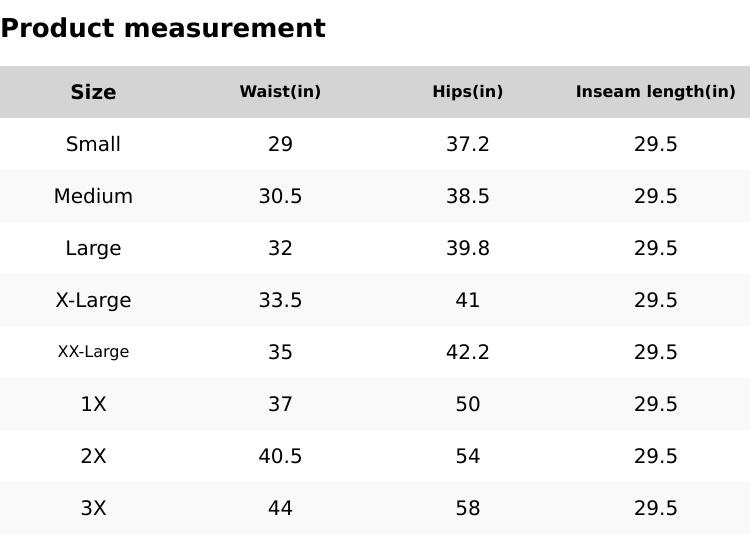Image resolution: width=750 pixels, height=534 pixels.
Task: Click the 58 hips value for 3X
Action: (467, 508)
